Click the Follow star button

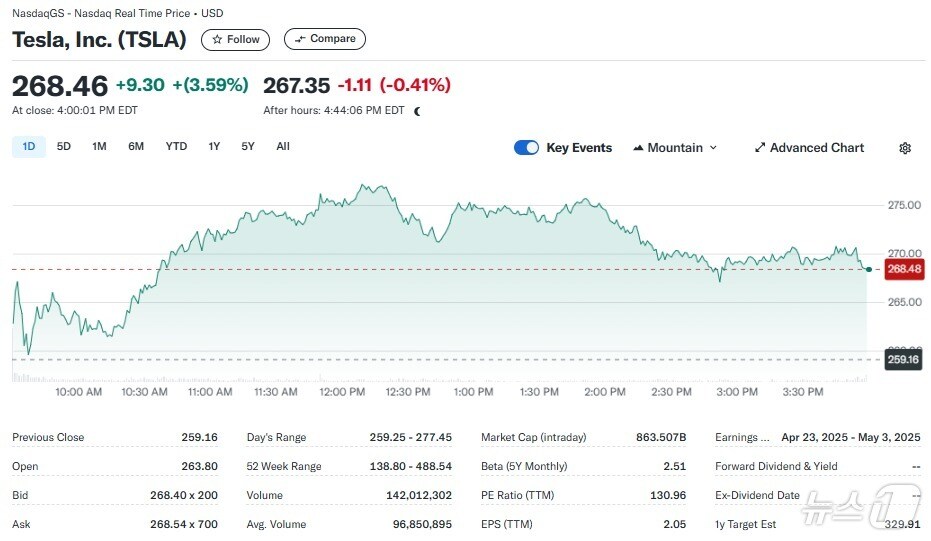pyautogui.click(x=235, y=39)
